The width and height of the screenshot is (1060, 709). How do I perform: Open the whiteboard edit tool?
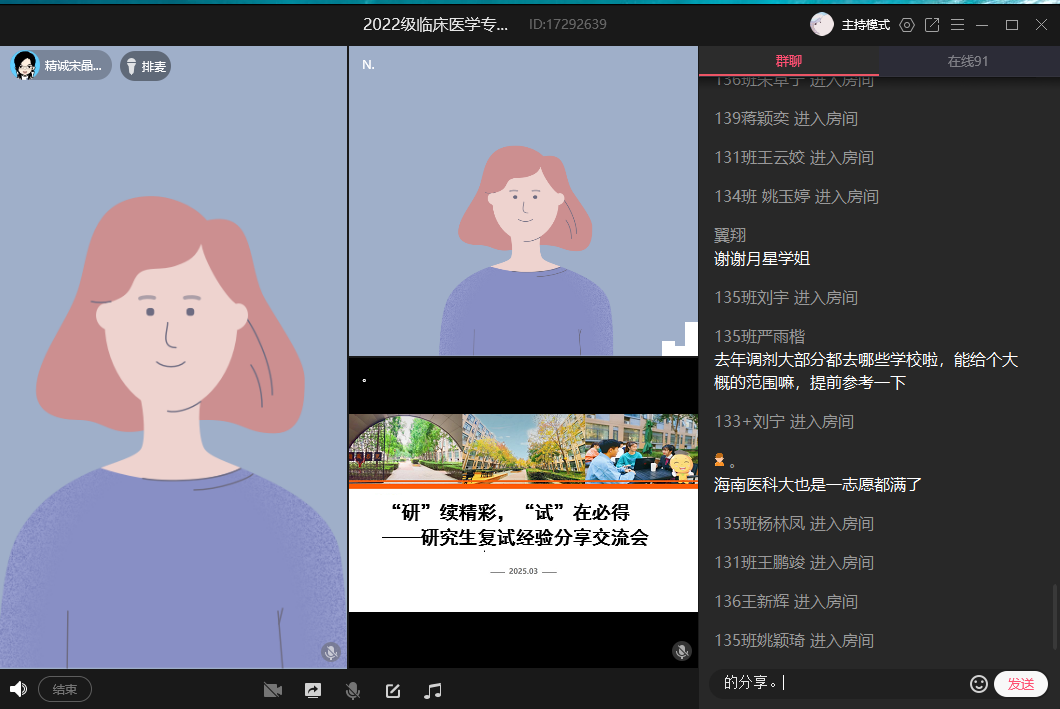point(393,690)
